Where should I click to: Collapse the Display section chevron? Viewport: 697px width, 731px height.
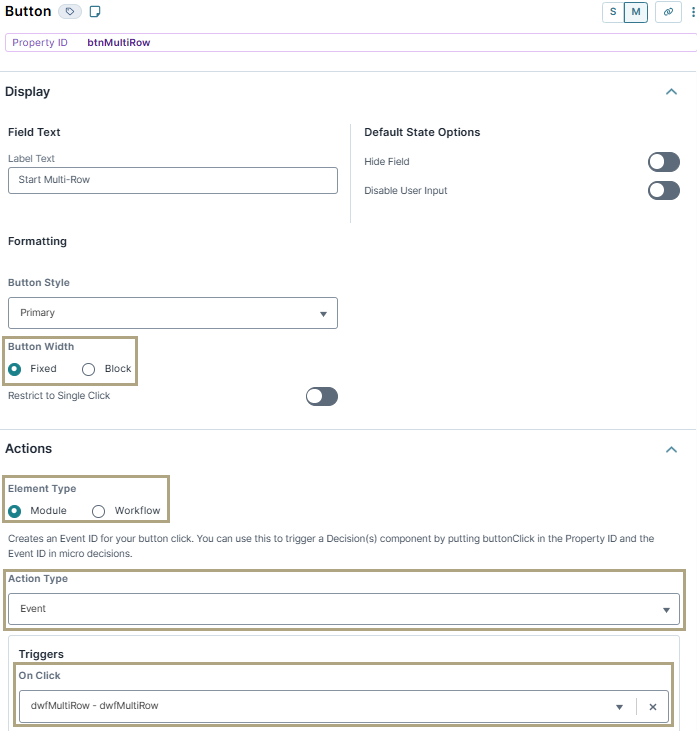(671, 92)
